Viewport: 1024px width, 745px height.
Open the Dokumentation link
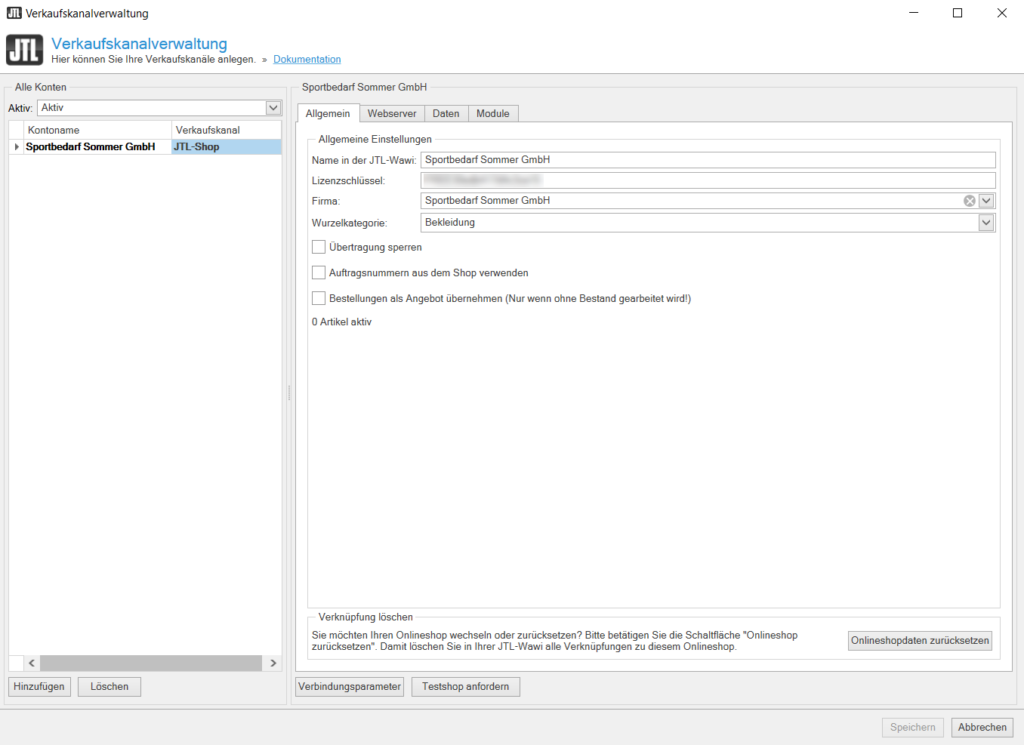pos(307,60)
